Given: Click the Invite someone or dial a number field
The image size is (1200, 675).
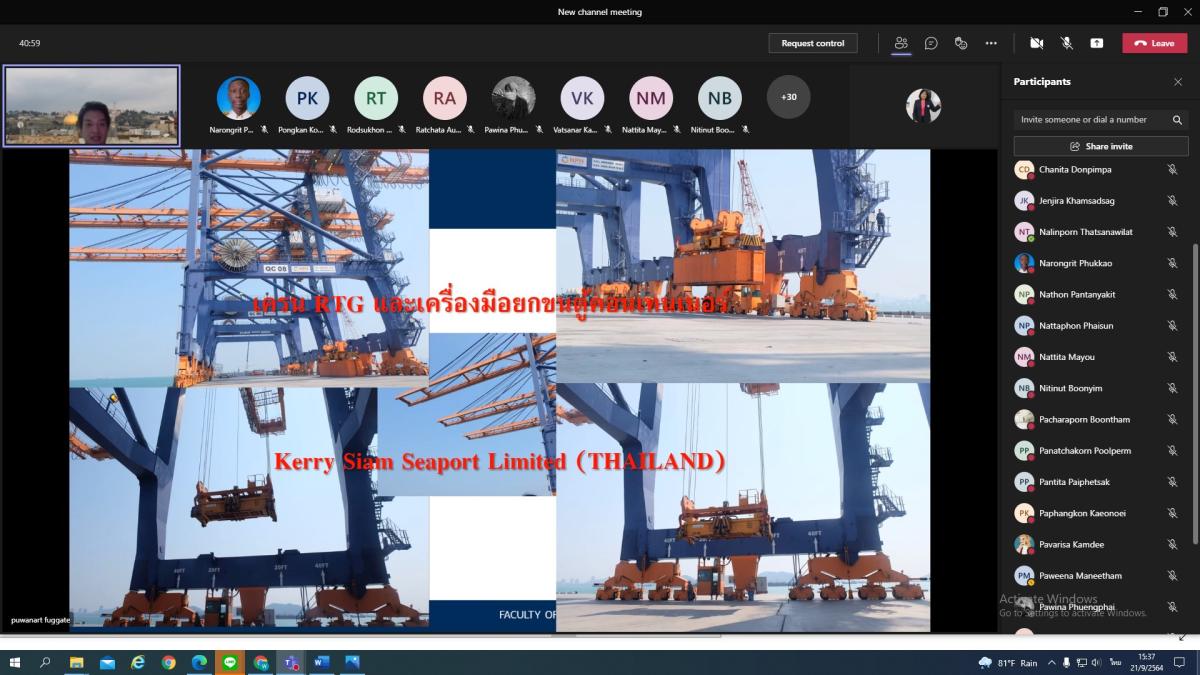Looking at the screenshot, I should 1092,119.
